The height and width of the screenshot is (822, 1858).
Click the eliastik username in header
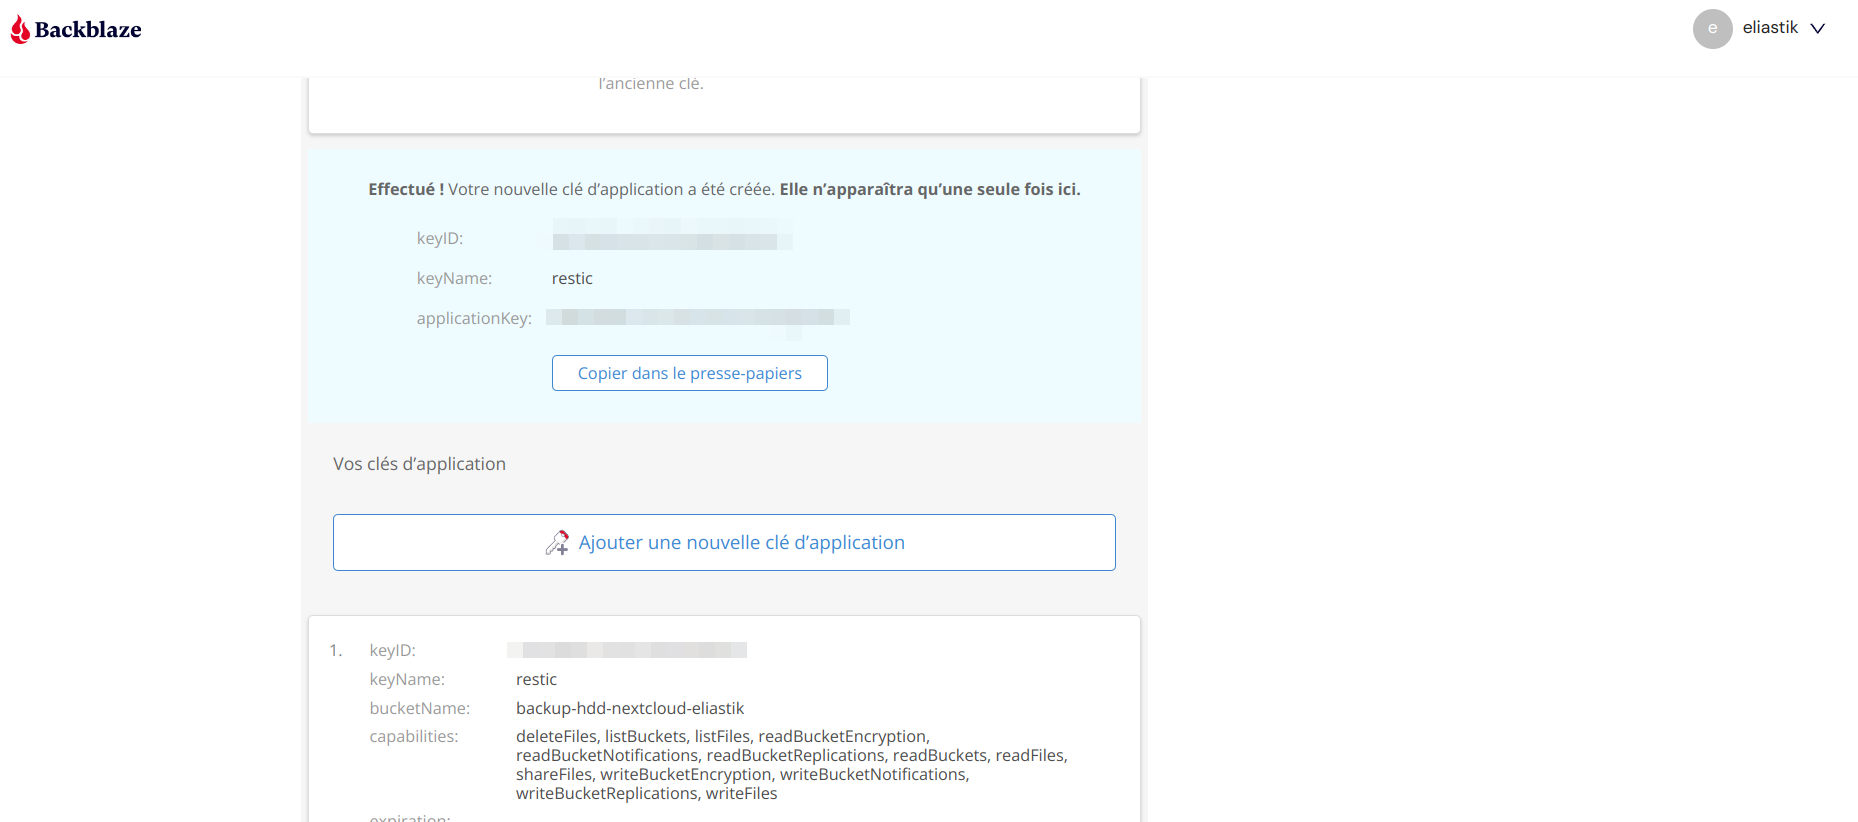[x=1770, y=28]
